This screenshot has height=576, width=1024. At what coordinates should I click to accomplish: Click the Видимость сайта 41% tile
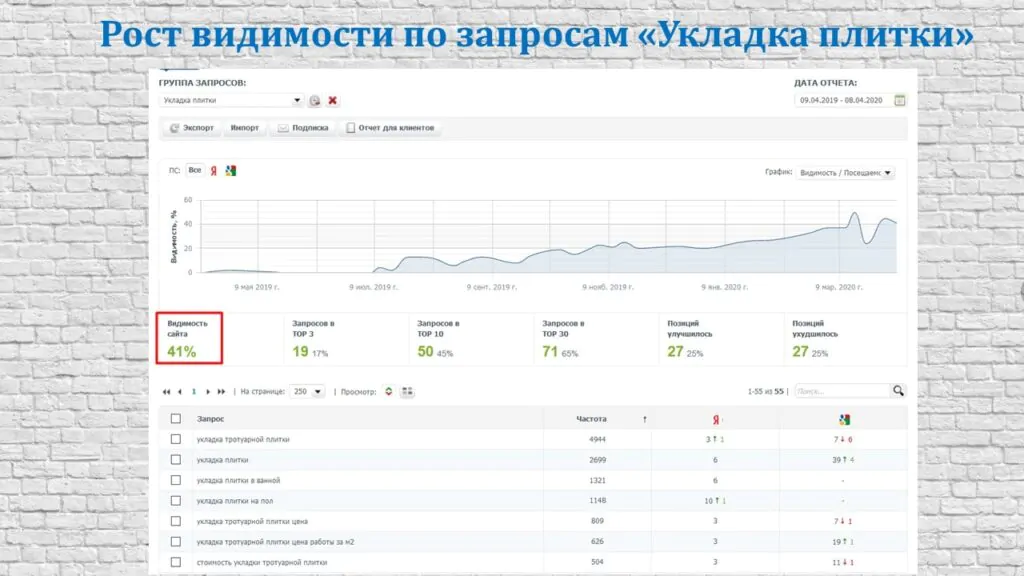pyautogui.click(x=189, y=338)
